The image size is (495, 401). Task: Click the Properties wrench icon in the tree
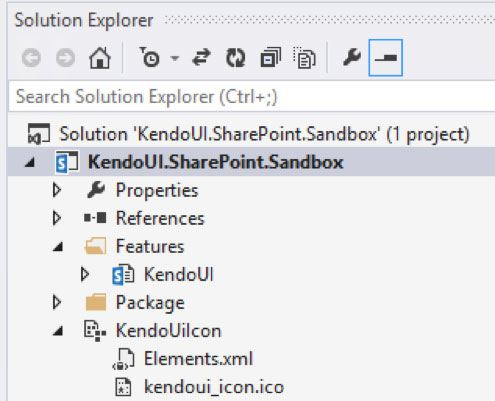(96, 190)
